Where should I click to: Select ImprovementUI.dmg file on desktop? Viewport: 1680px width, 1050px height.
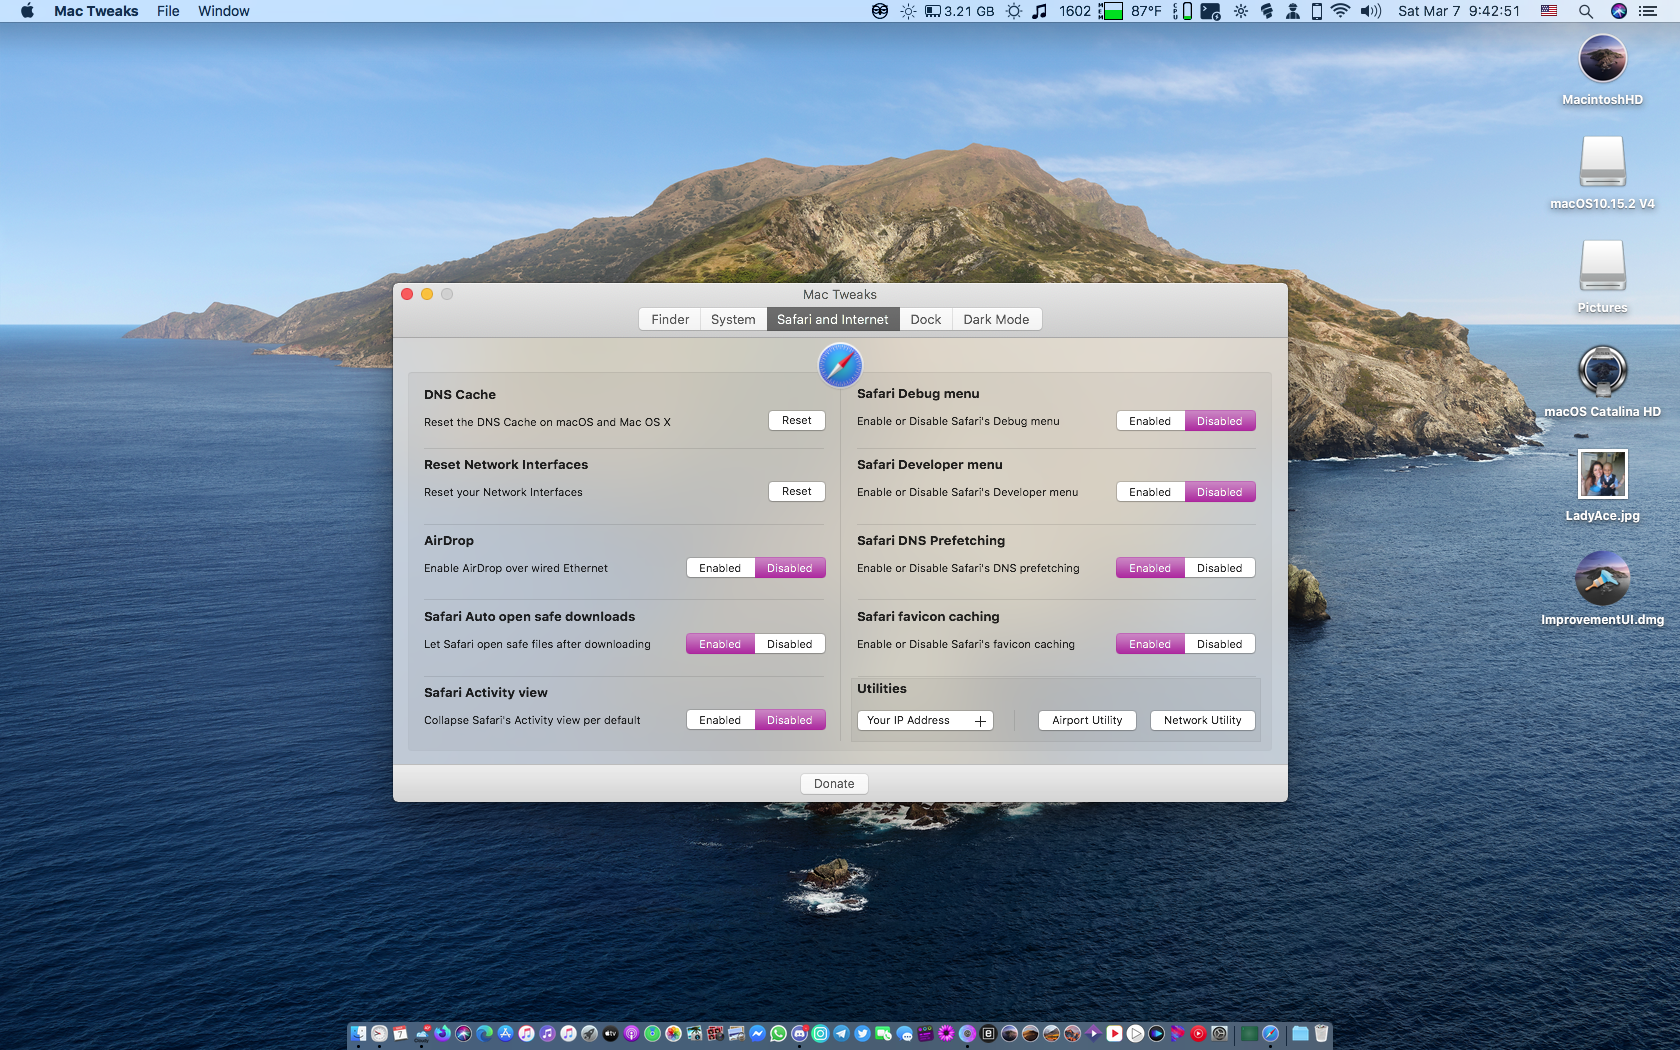(1602, 578)
